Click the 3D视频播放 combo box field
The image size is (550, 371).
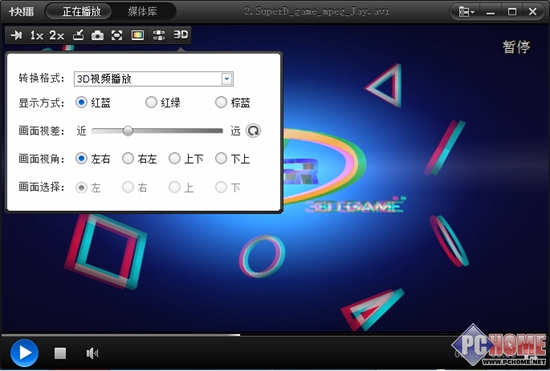pos(154,79)
